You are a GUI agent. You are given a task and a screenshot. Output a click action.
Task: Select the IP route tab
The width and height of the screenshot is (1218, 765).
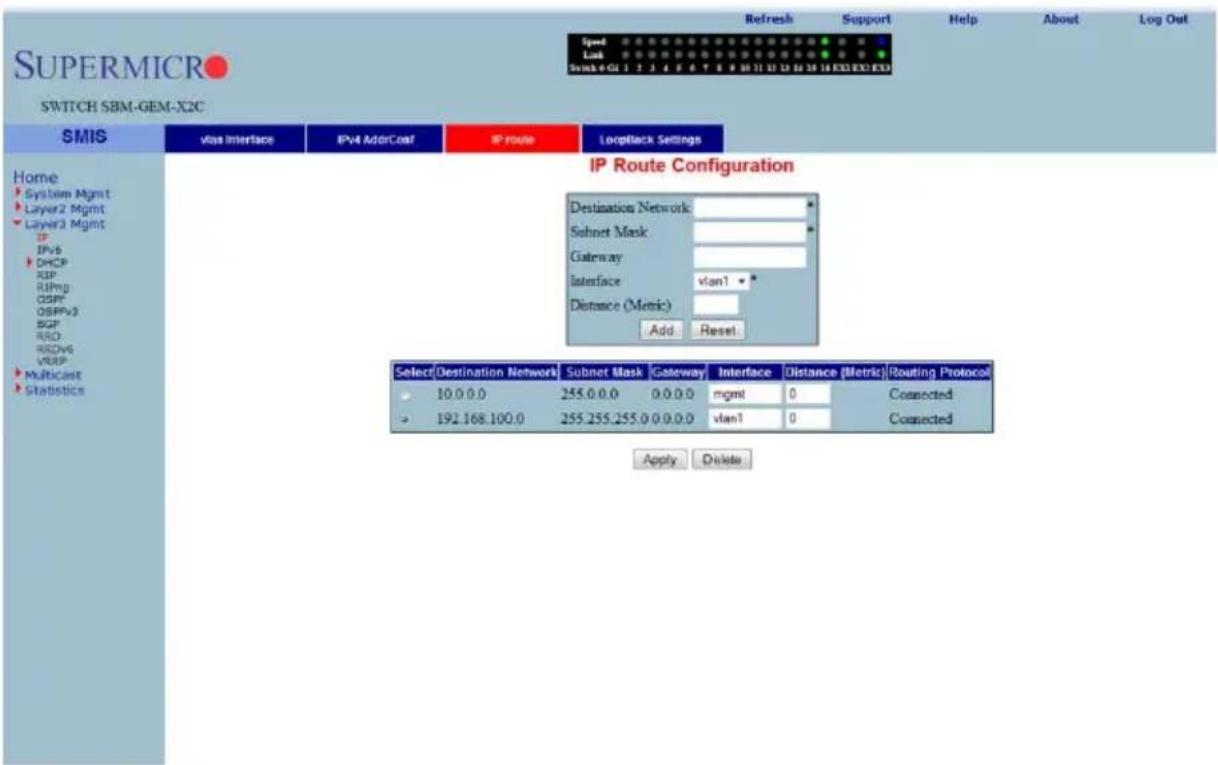pyautogui.click(x=511, y=139)
